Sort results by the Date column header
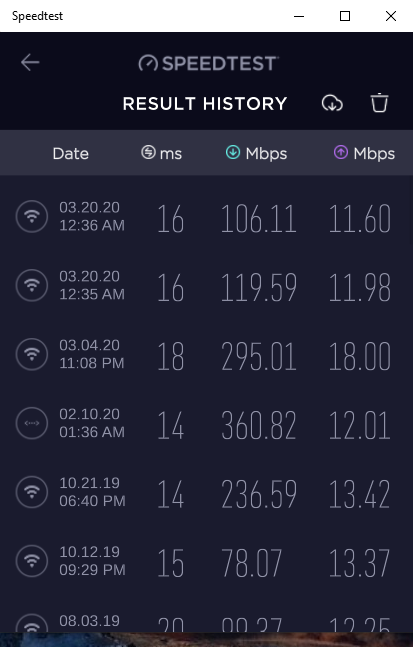 (71, 153)
